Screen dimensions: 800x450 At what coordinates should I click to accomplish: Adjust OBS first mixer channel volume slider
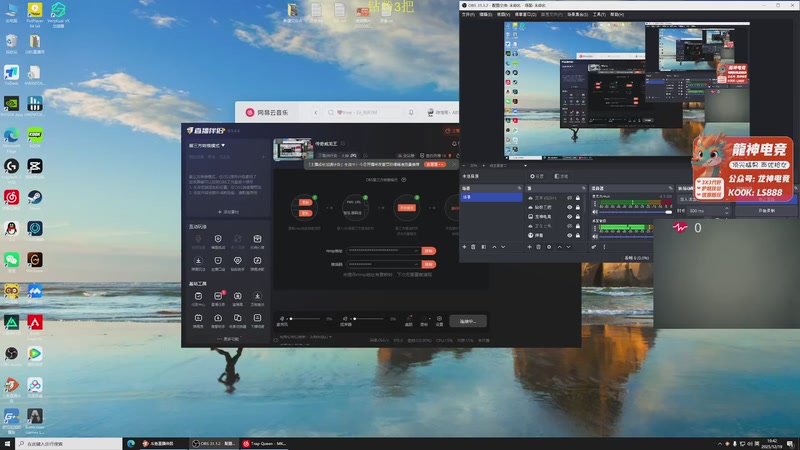pos(636,212)
